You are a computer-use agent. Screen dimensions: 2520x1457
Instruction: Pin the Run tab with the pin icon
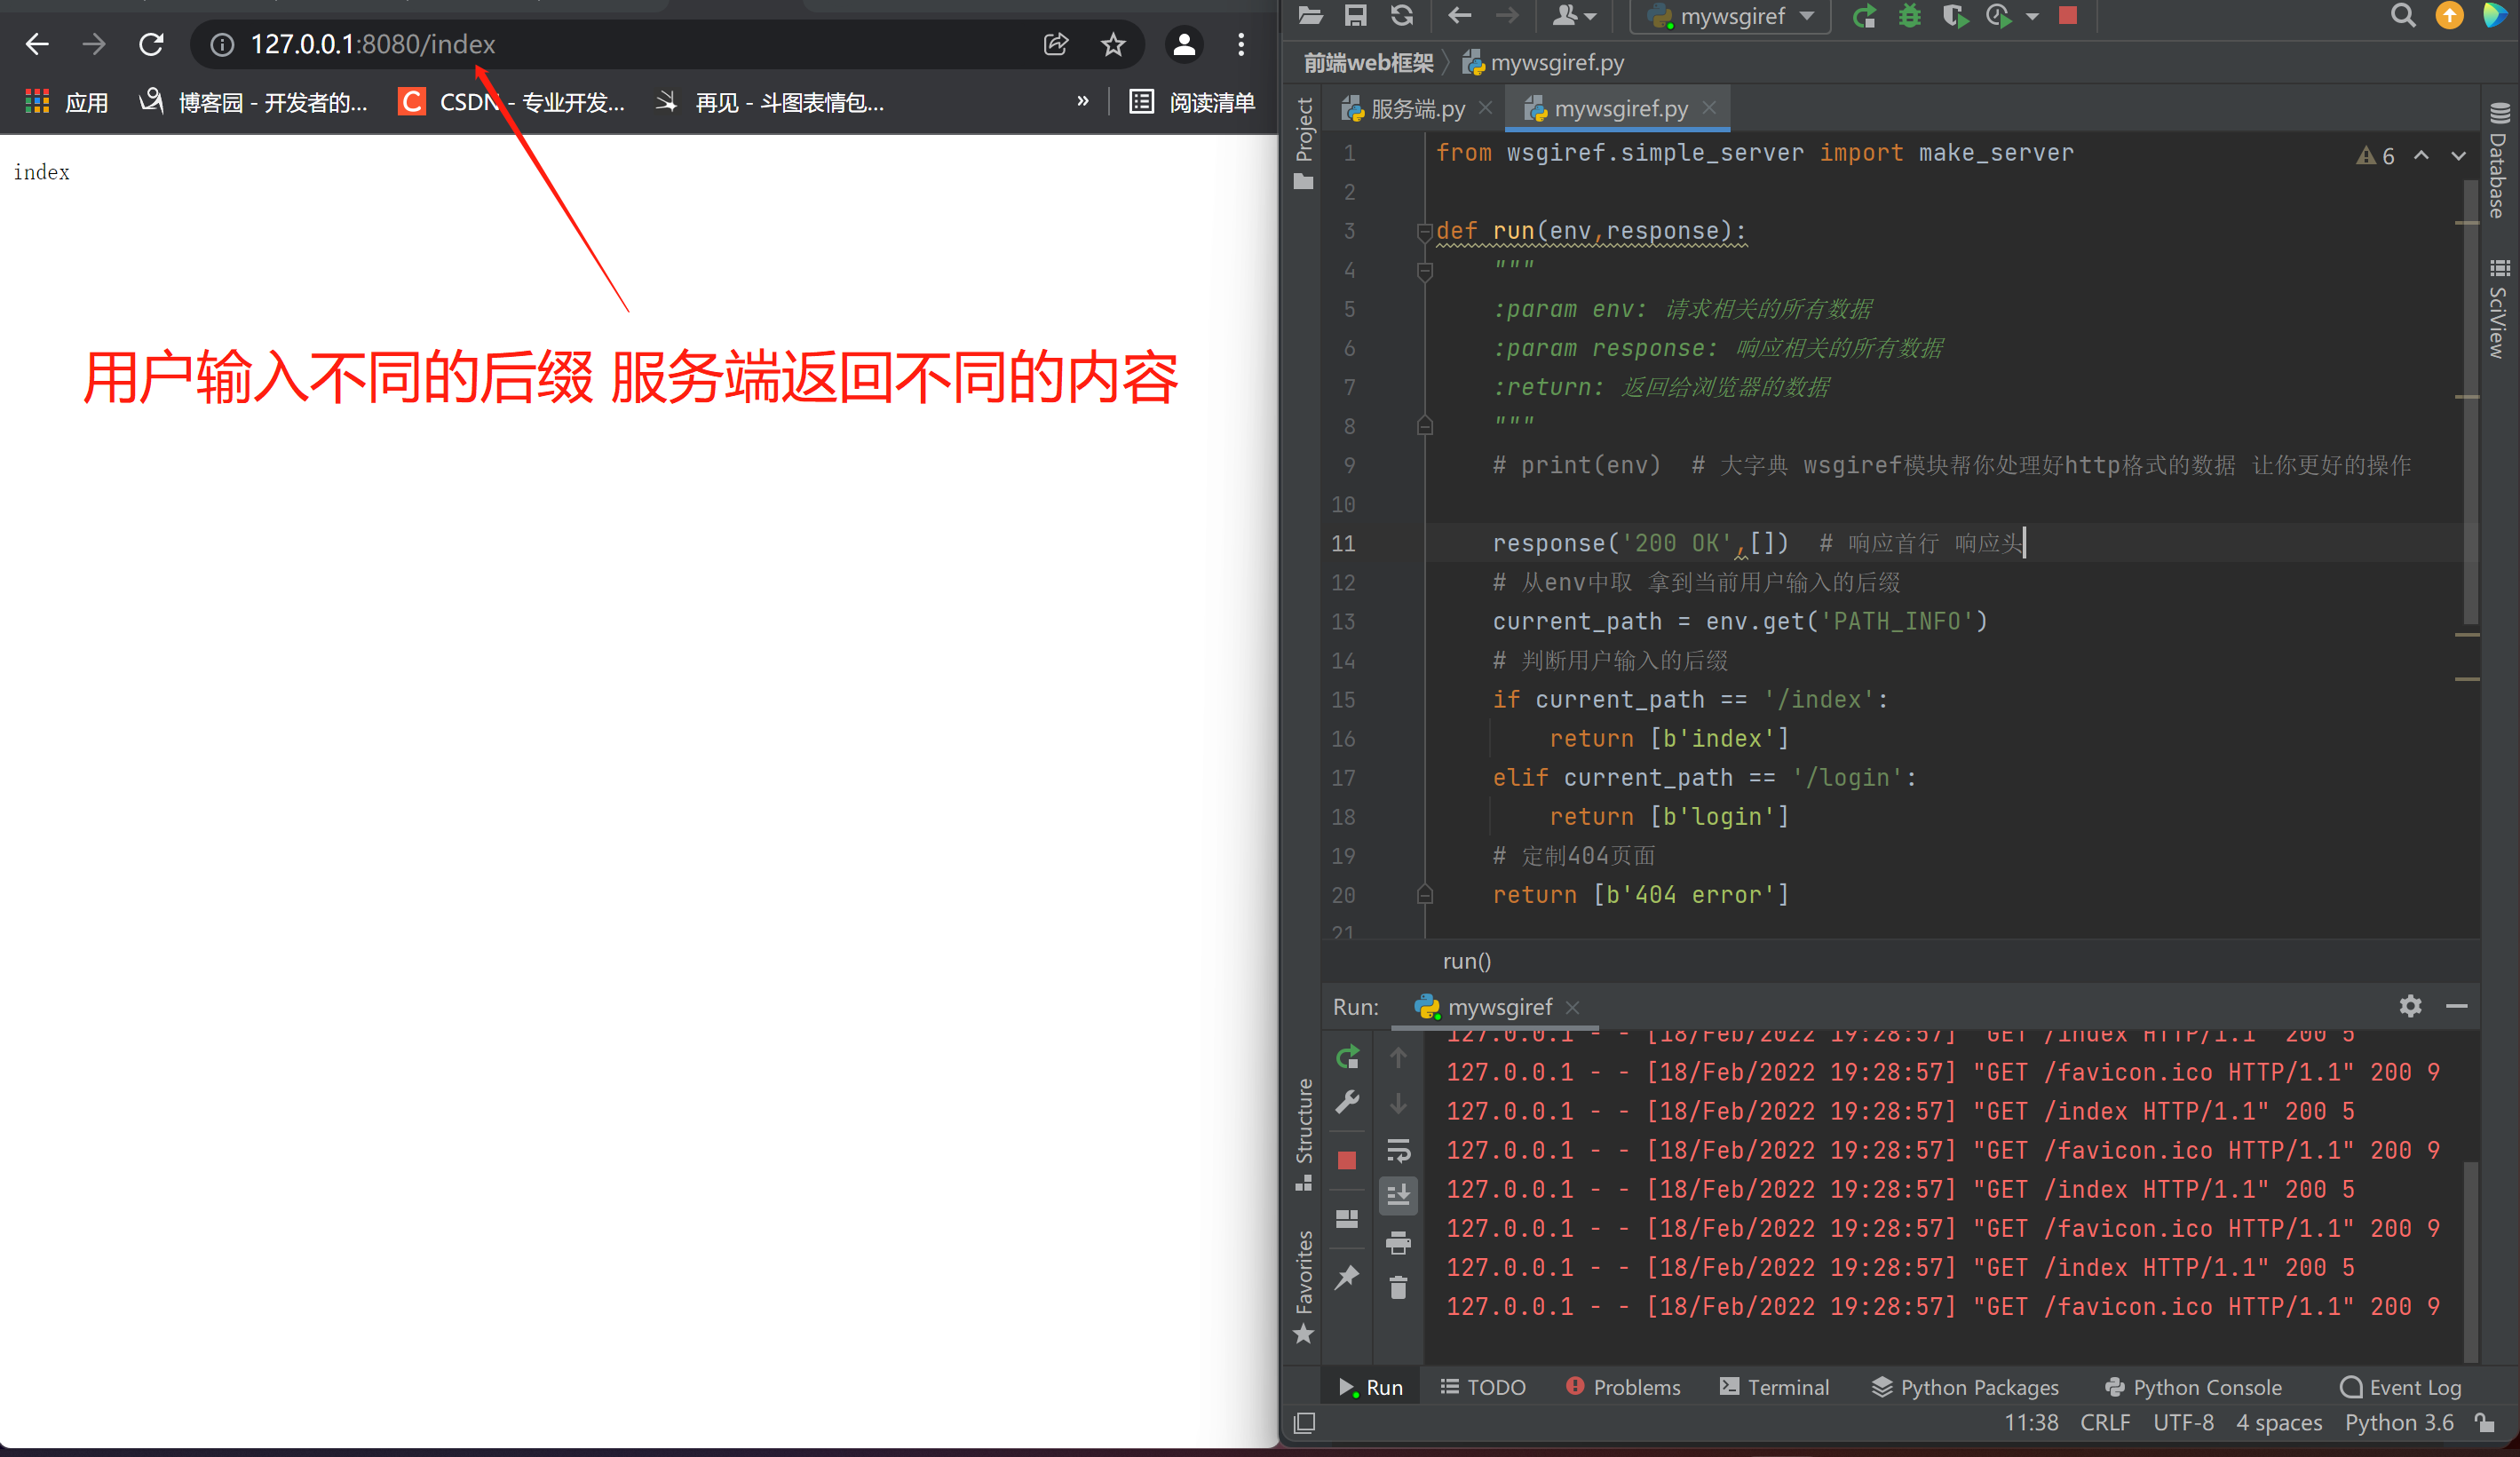click(x=1347, y=1277)
